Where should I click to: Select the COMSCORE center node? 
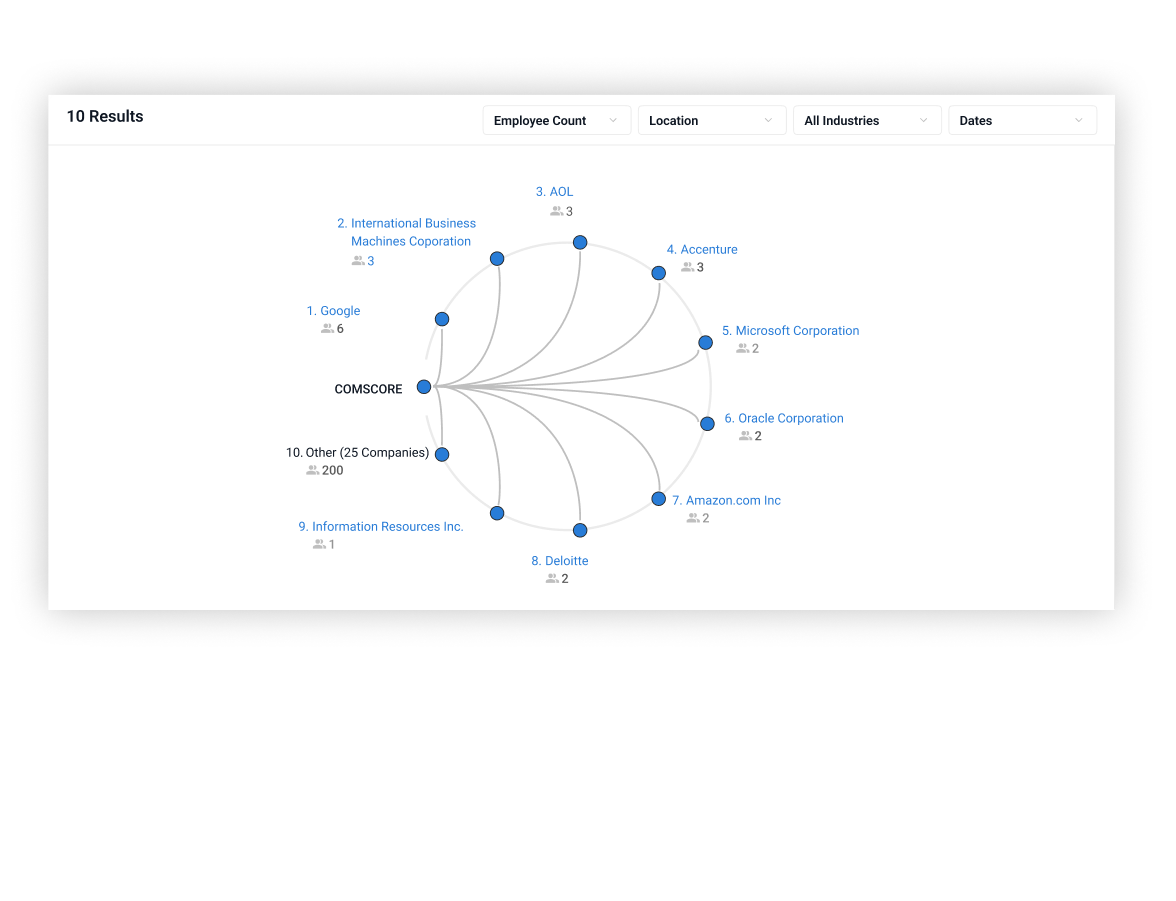(423, 387)
